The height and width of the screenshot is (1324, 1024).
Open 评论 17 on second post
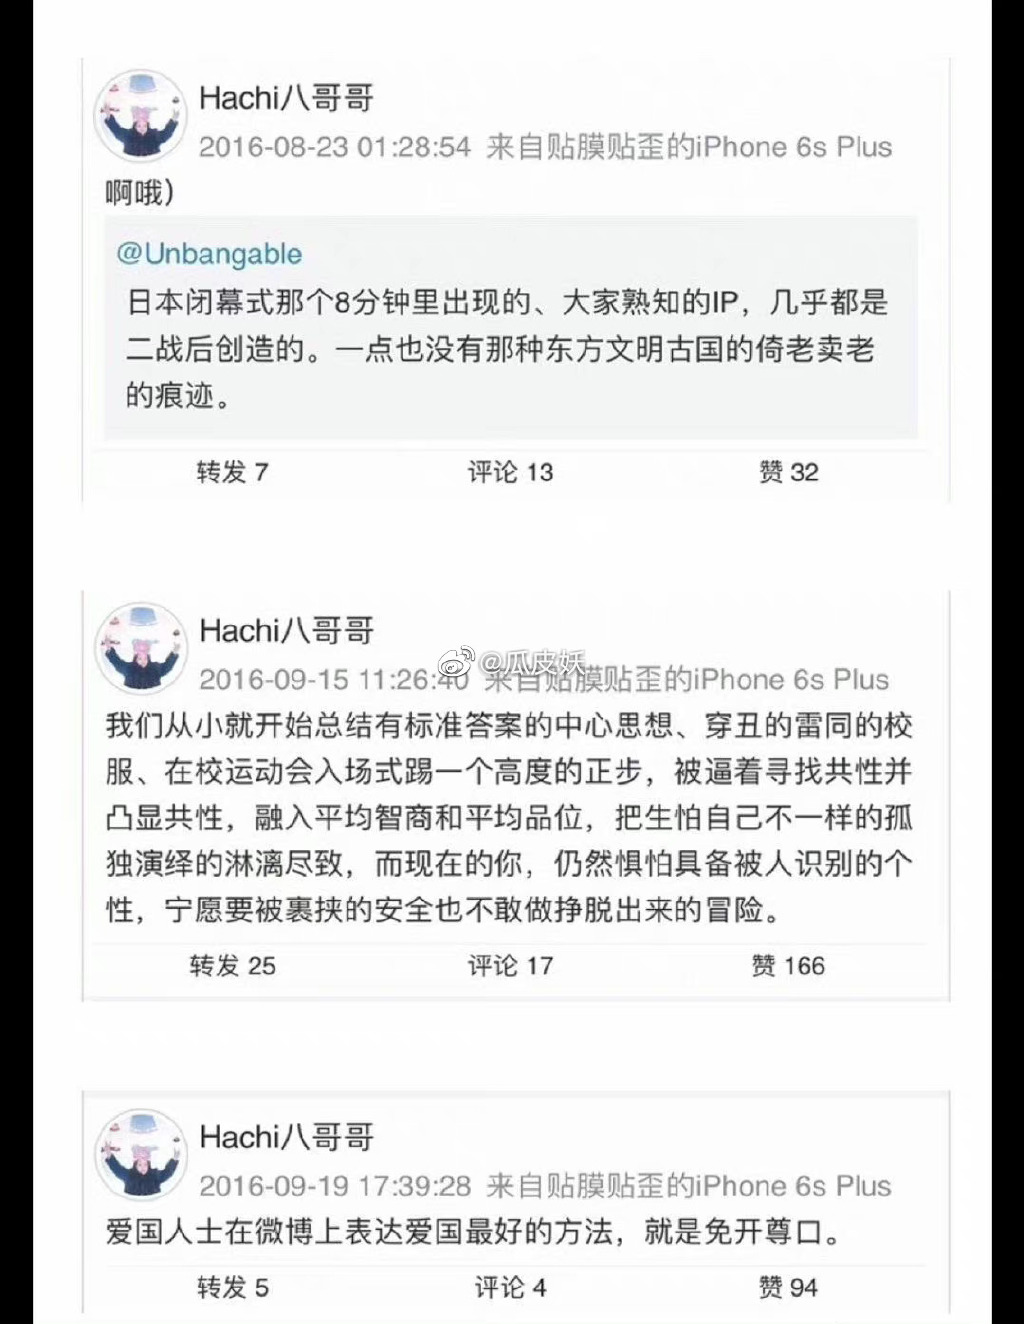[510, 966]
